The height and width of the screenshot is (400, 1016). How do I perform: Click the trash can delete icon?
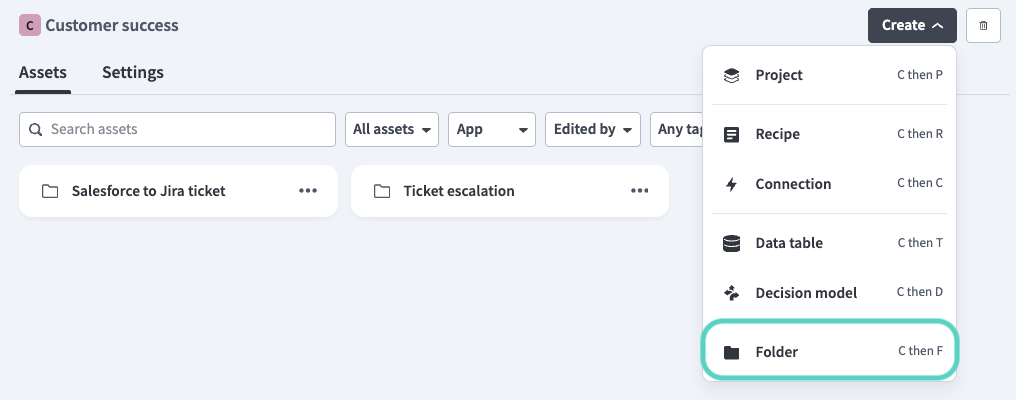pyautogui.click(x=983, y=25)
